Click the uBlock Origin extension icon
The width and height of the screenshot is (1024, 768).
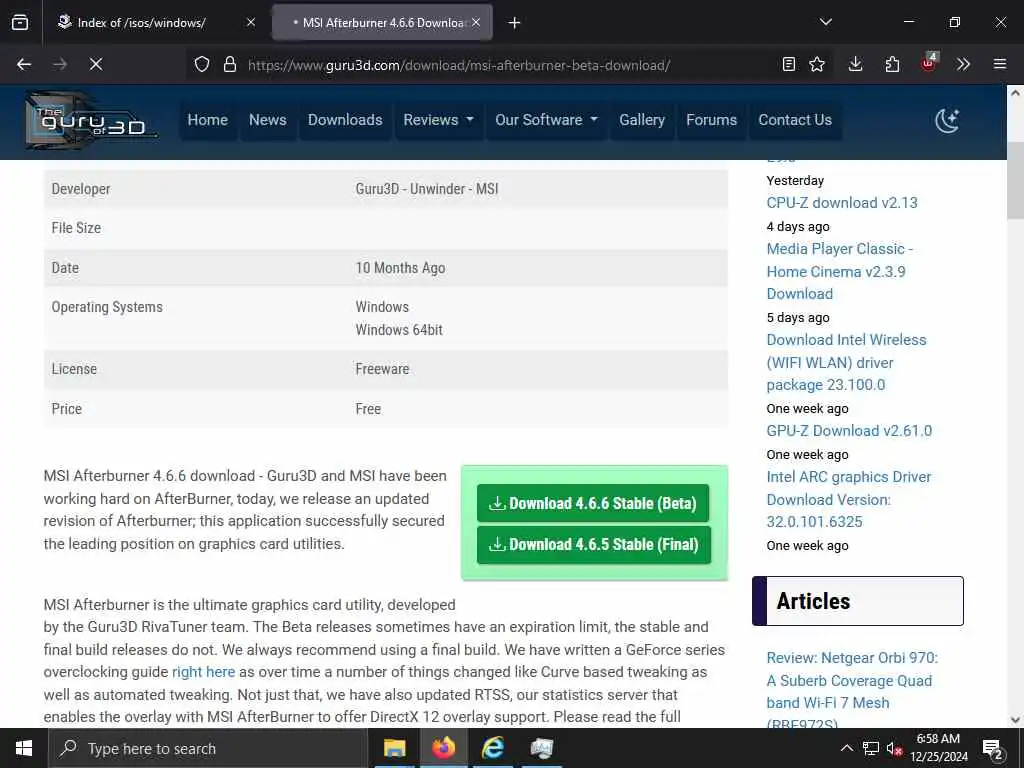(x=929, y=63)
